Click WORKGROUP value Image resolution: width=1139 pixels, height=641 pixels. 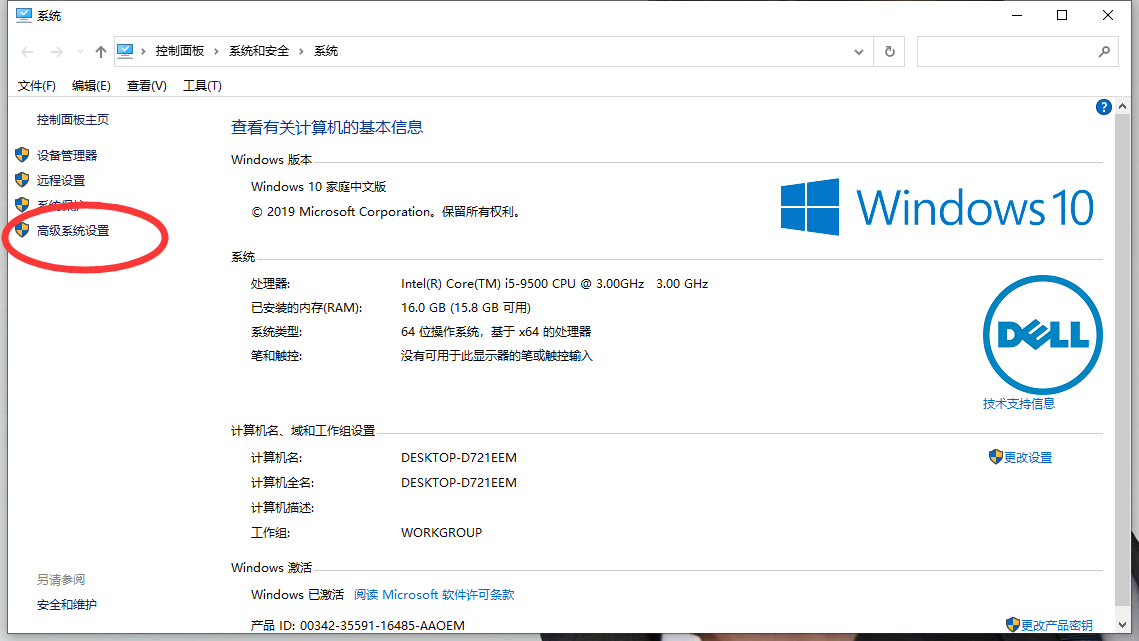[x=441, y=533]
